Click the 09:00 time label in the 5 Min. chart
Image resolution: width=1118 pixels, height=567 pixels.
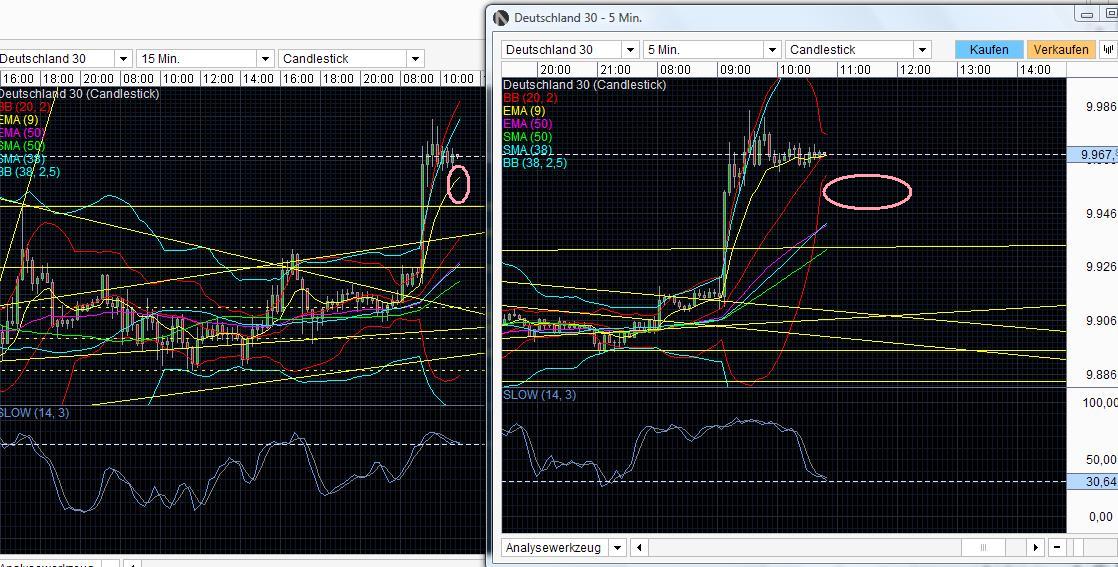[x=735, y=69]
